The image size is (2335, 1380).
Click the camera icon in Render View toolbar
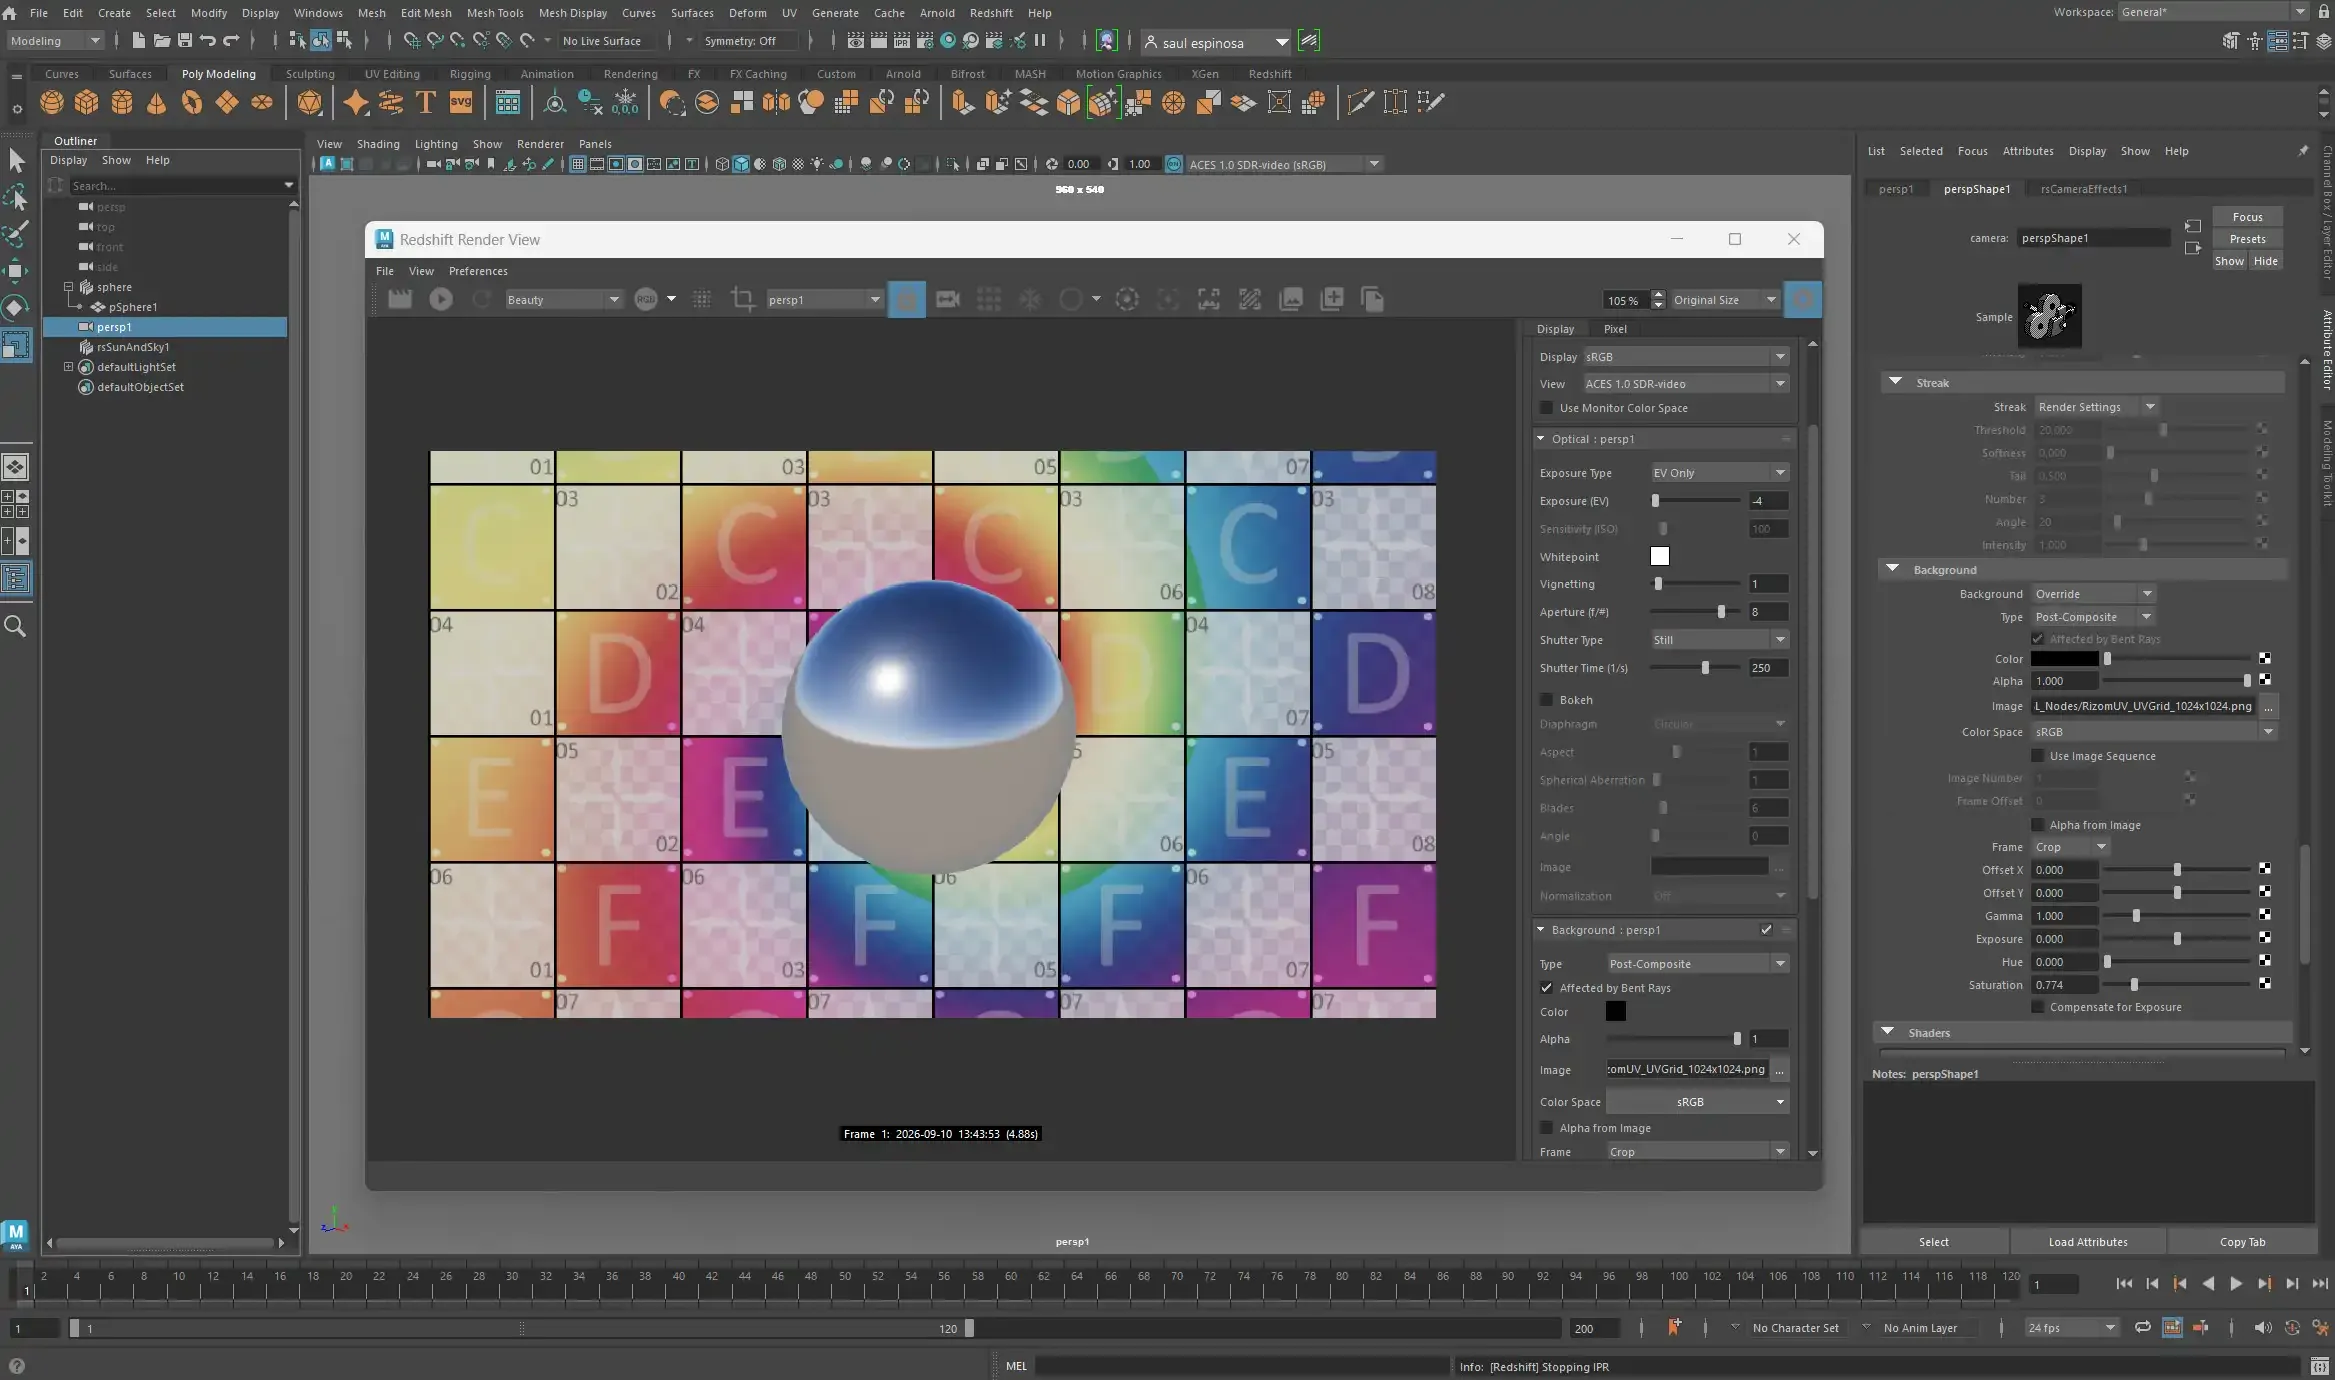point(947,299)
